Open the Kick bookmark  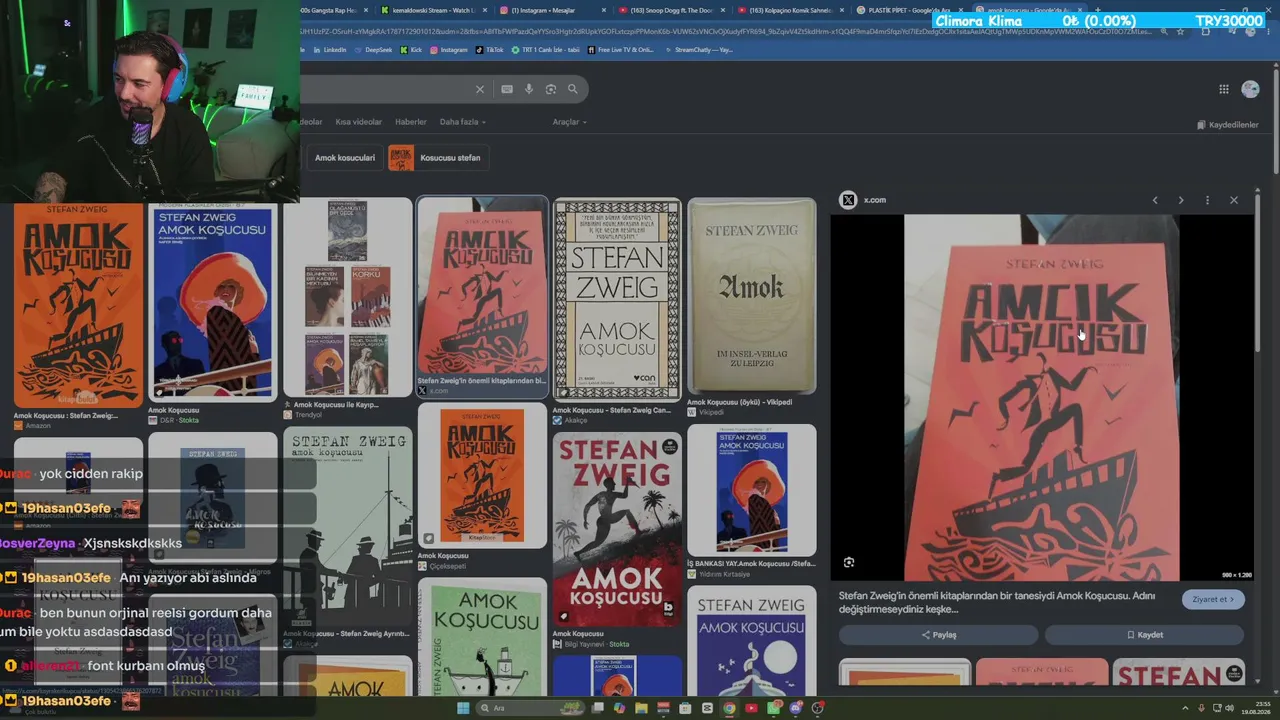(x=412, y=50)
